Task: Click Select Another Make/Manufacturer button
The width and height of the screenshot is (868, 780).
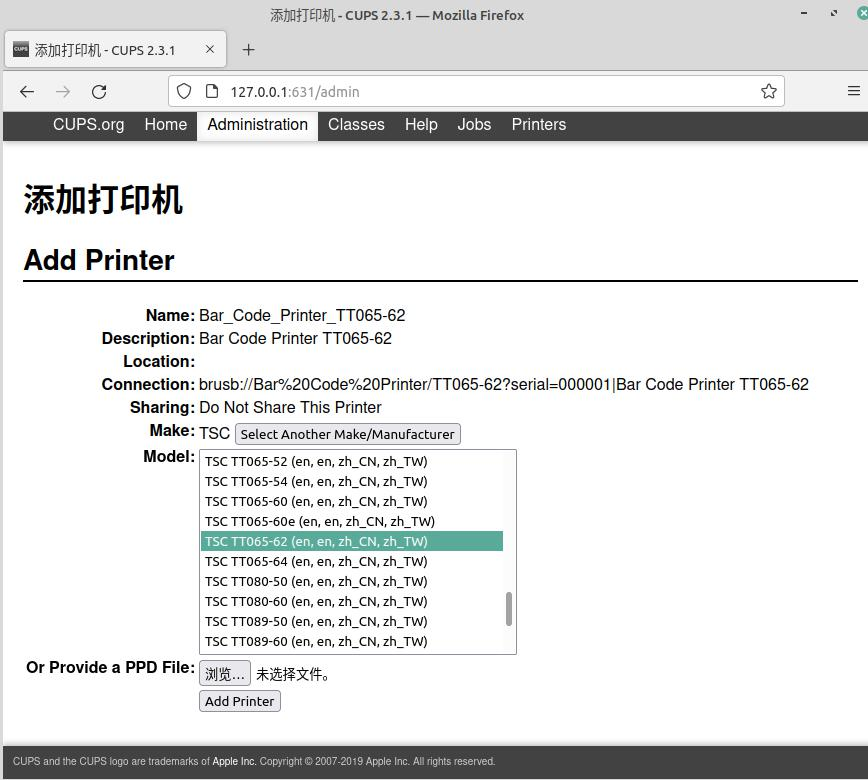Action: pyautogui.click(x=348, y=434)
